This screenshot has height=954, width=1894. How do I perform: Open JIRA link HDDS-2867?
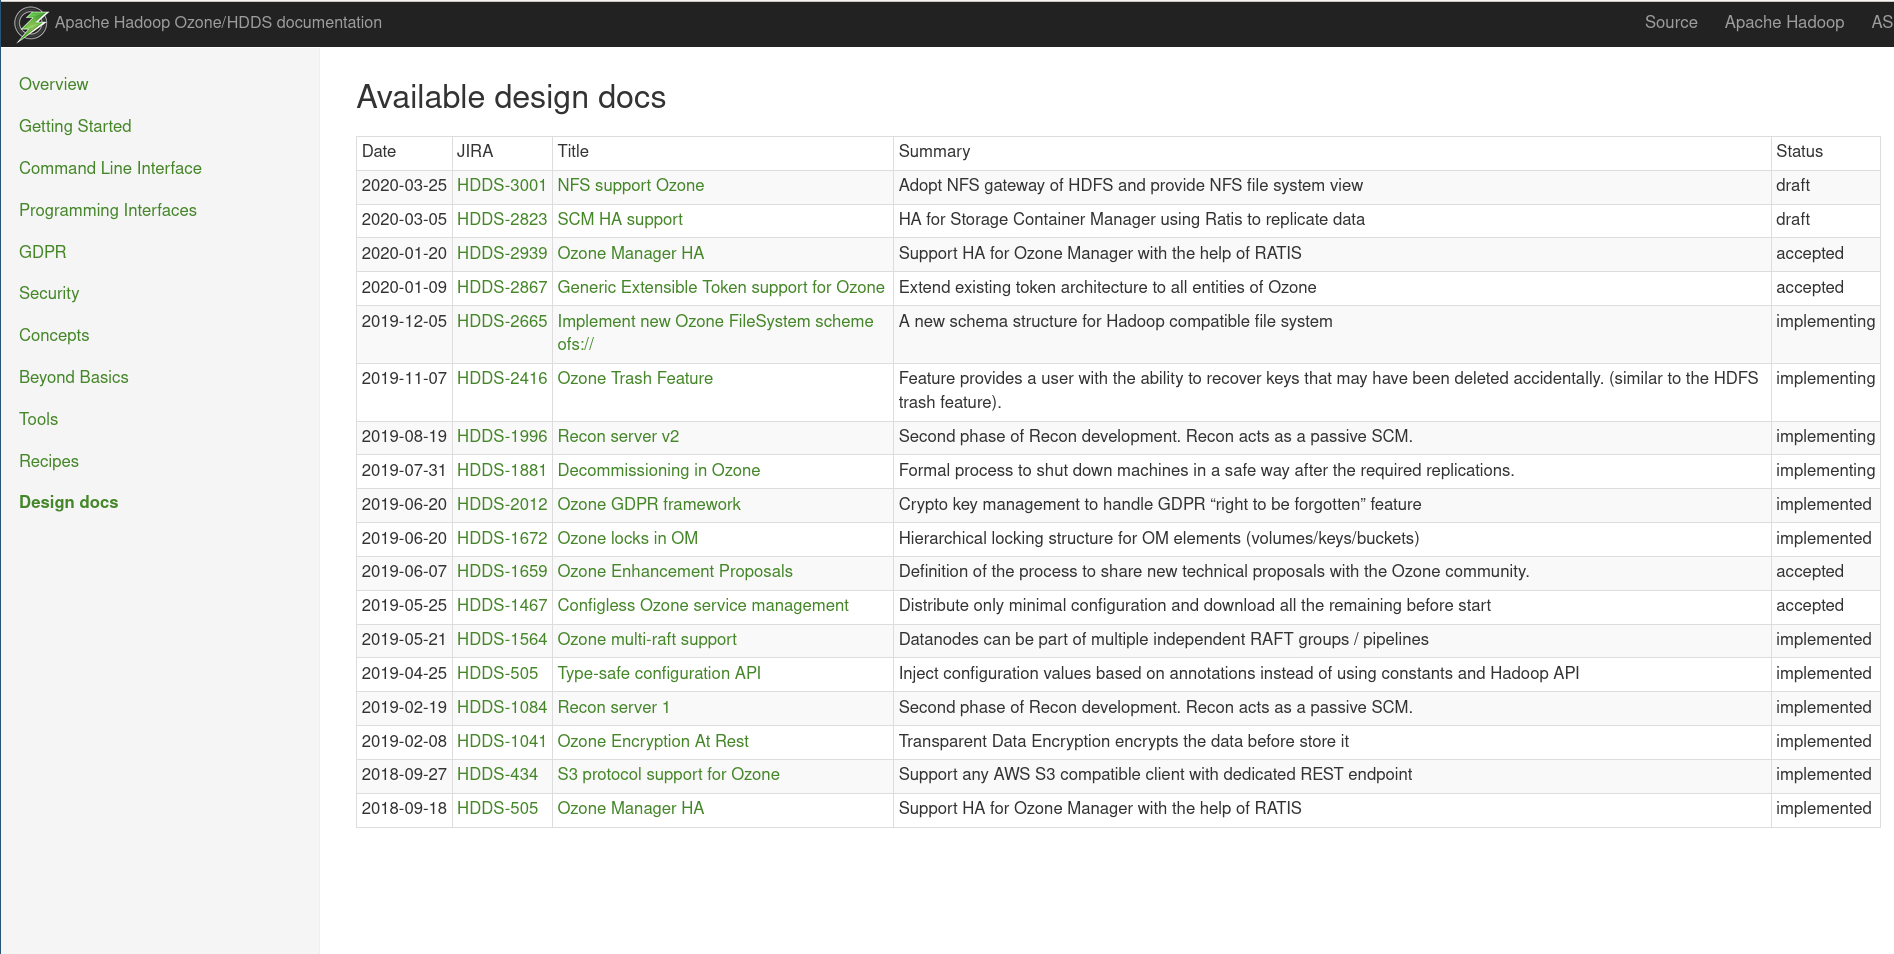(502, 287)
